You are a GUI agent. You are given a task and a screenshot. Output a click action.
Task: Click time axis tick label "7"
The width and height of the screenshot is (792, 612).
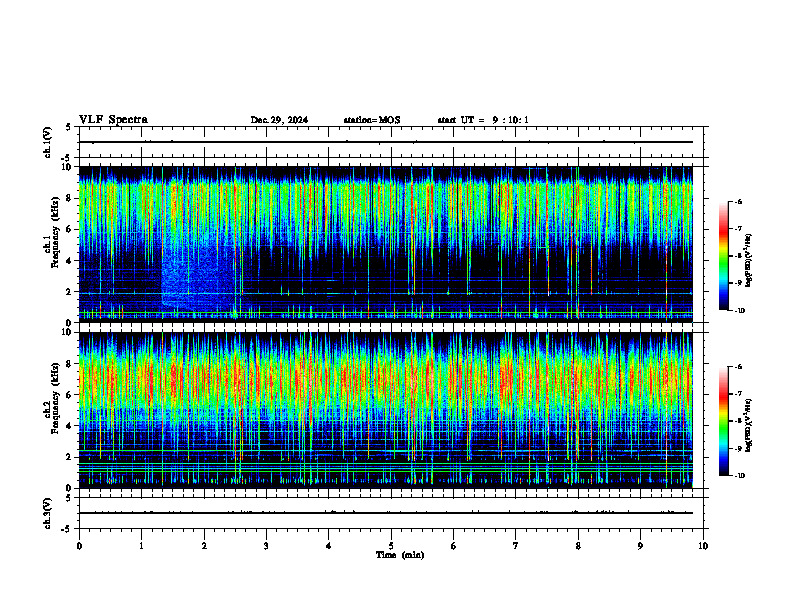point(515,546)
